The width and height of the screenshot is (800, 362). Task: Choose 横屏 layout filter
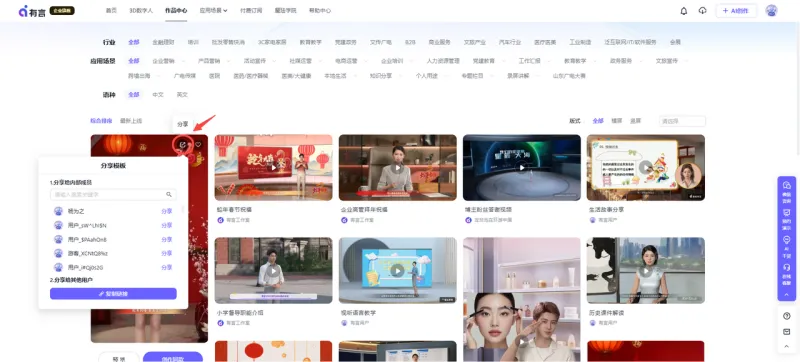click(617, 121)
